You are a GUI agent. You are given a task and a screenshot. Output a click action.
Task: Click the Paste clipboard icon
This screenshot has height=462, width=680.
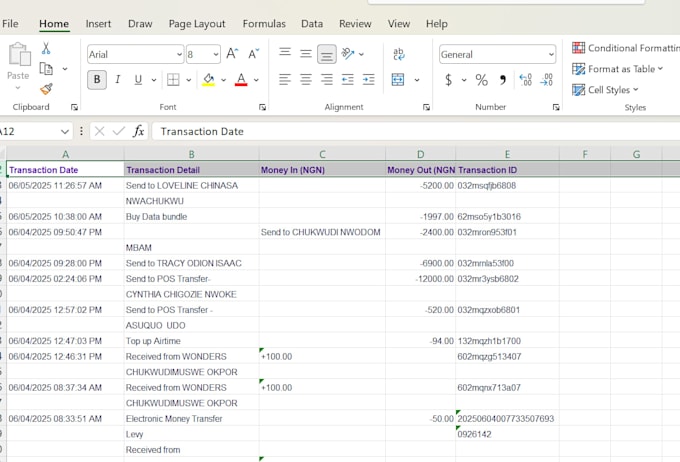click(20, 55)
